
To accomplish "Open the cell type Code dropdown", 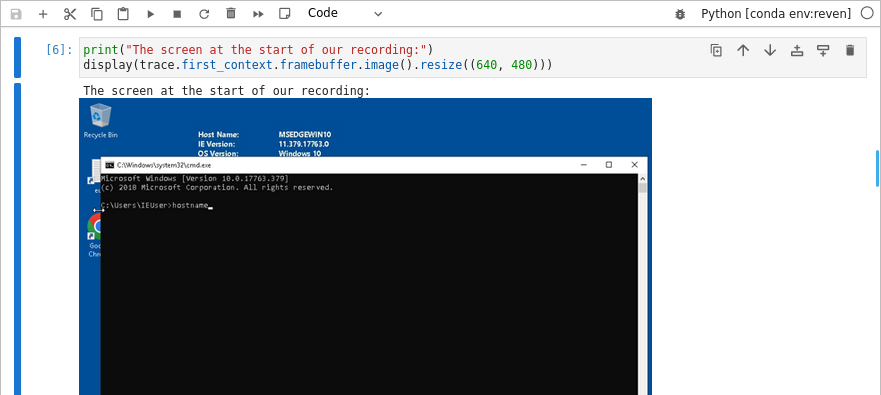I will tap(345, 13).
